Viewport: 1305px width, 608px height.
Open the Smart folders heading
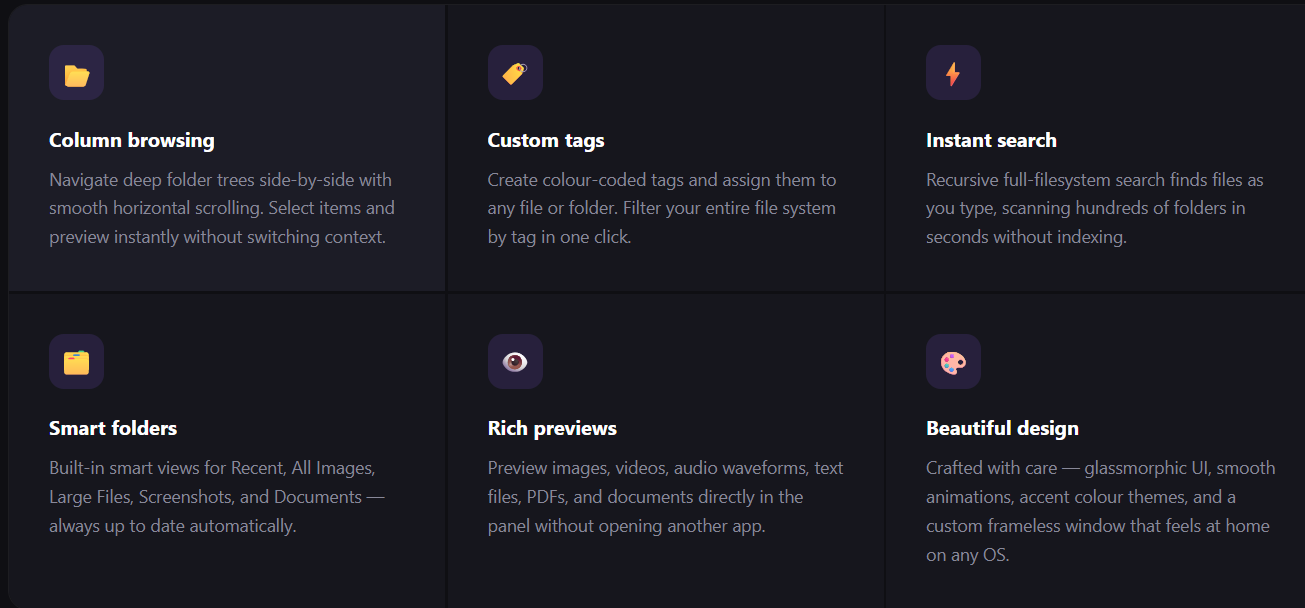click(x=113, y=428)
